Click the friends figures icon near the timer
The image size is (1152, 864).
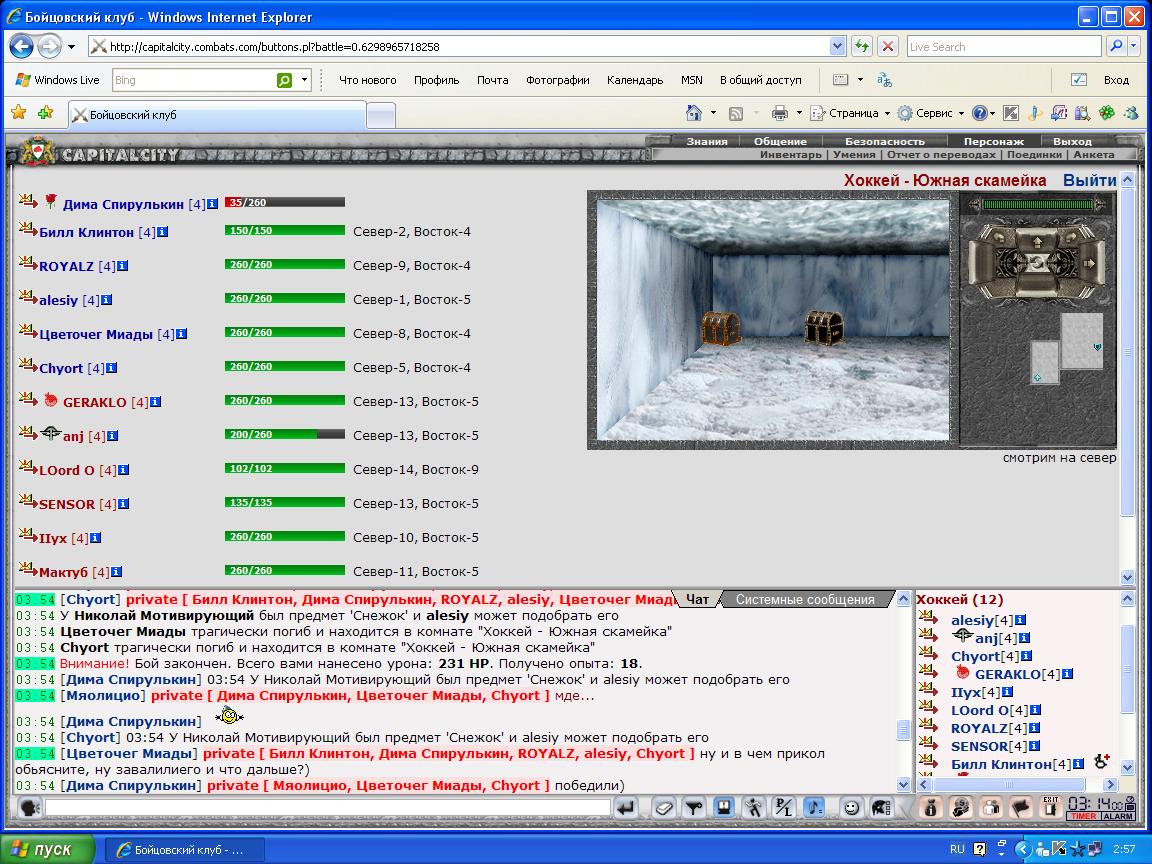point(991,808)
